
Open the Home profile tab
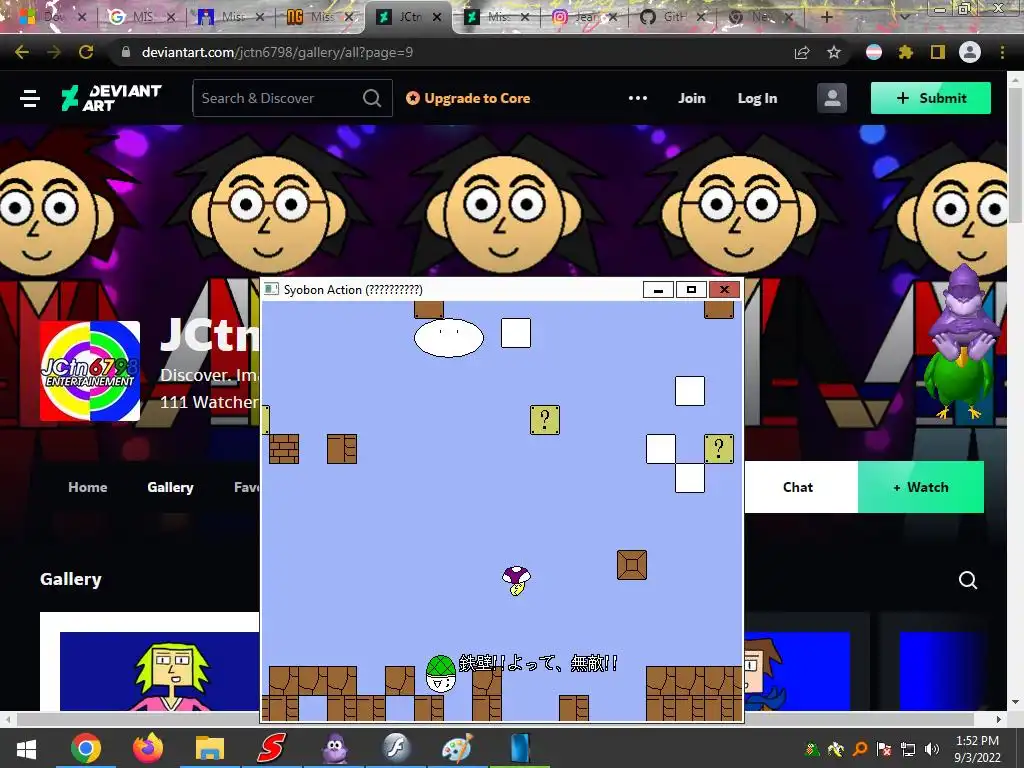click(x=88, y=487)
